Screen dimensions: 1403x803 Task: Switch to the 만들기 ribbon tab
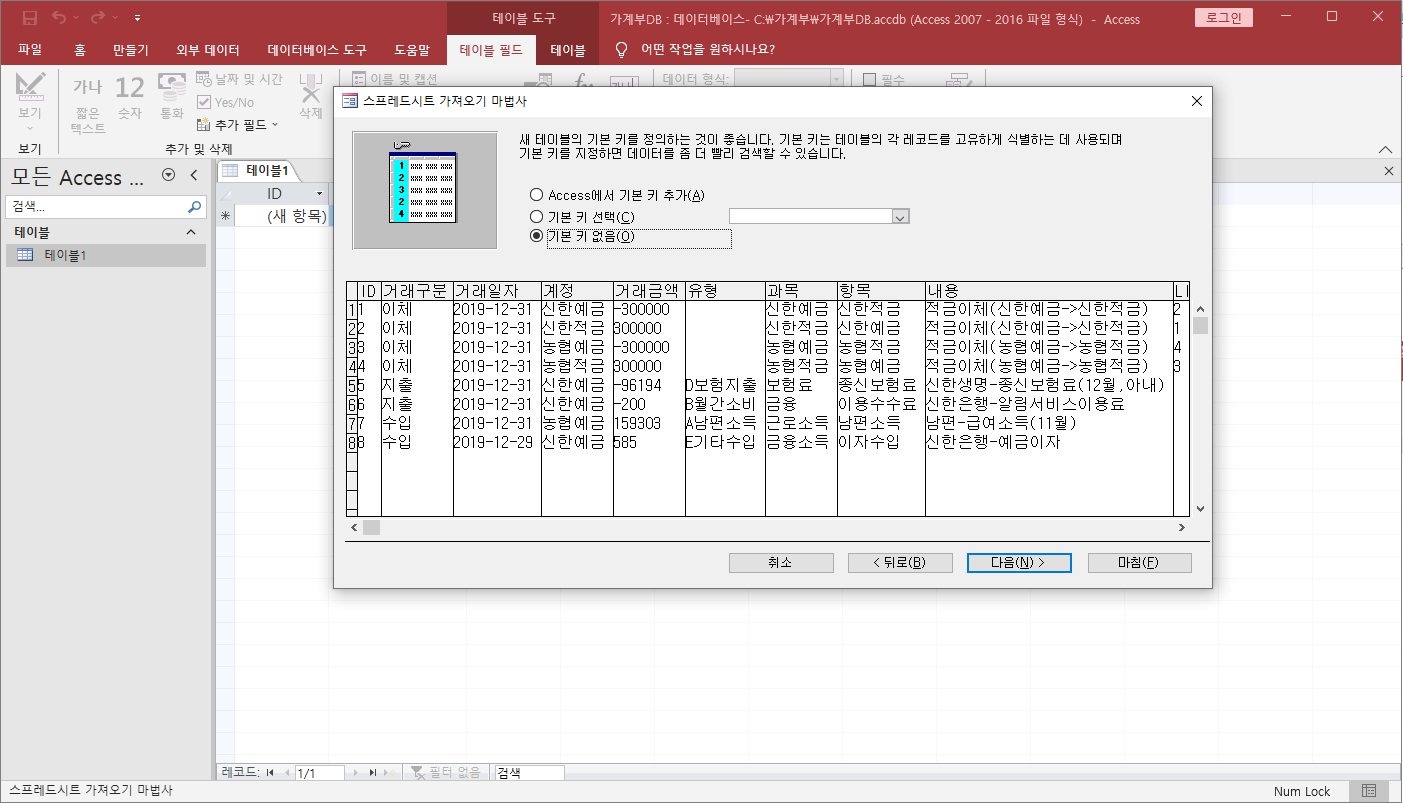pyautogui.click(x=131, y=49)
